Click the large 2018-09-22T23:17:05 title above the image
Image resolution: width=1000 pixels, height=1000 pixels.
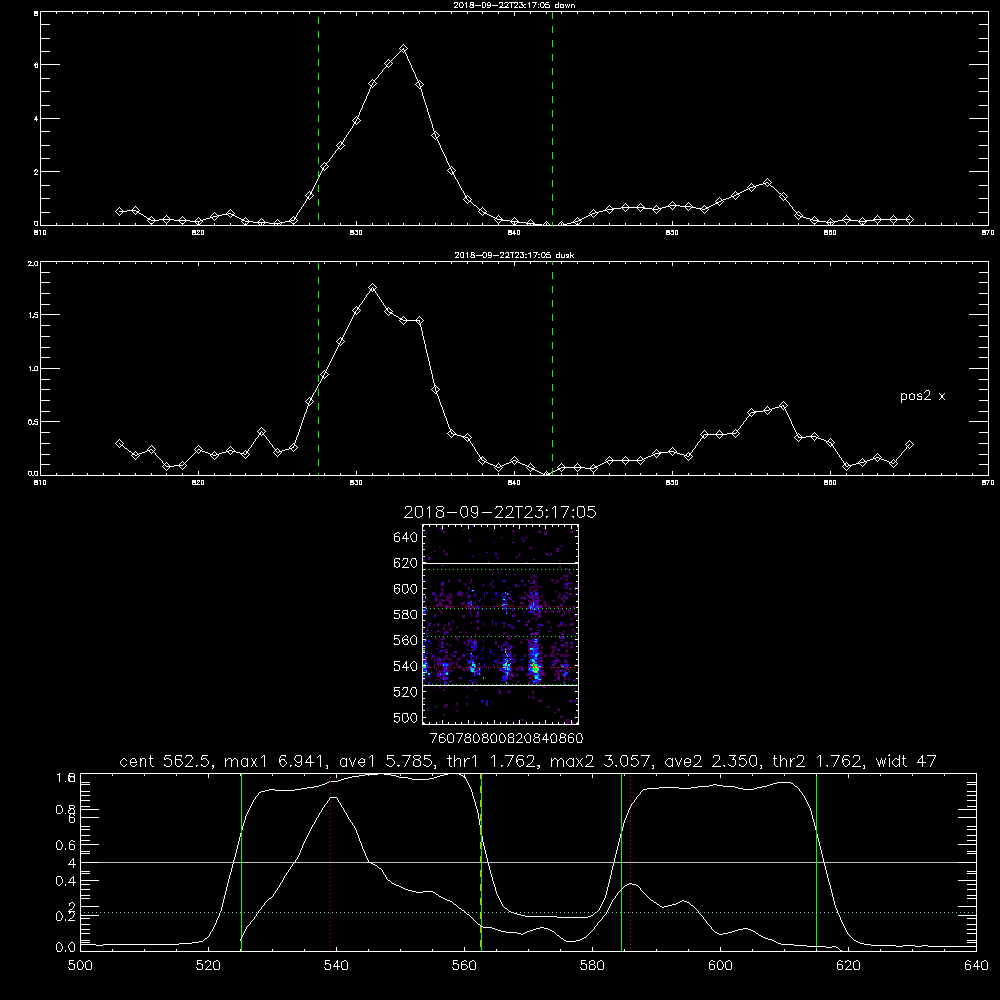coord(500,512)
